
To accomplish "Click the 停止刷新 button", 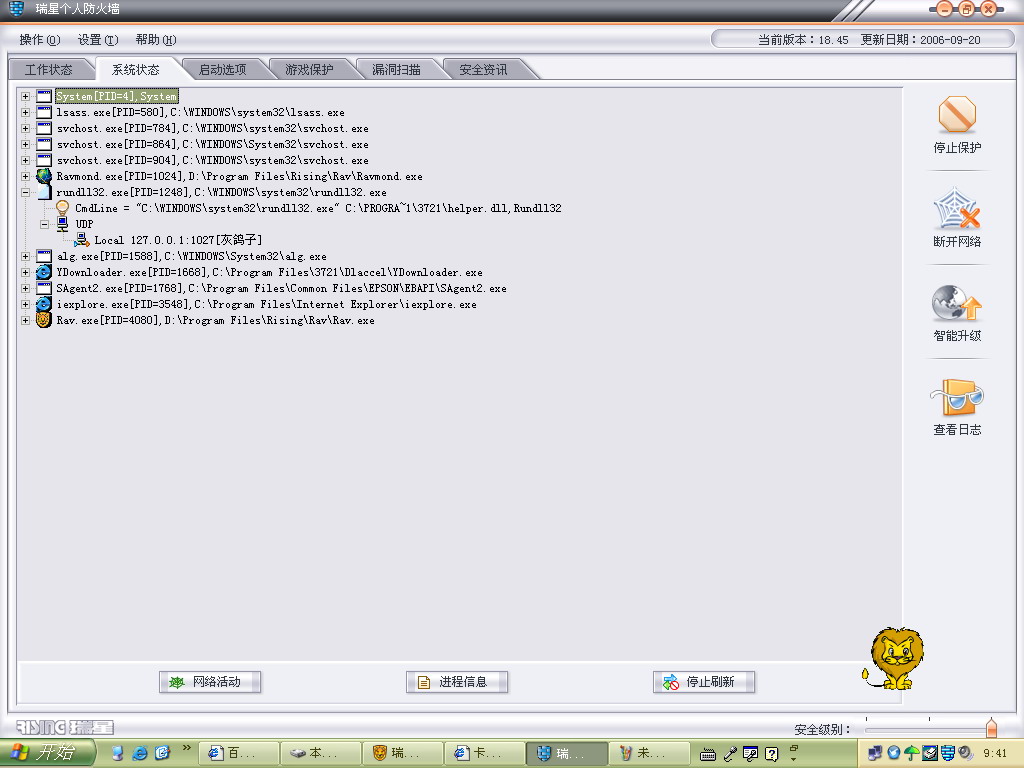I will [x=703, y=682].
